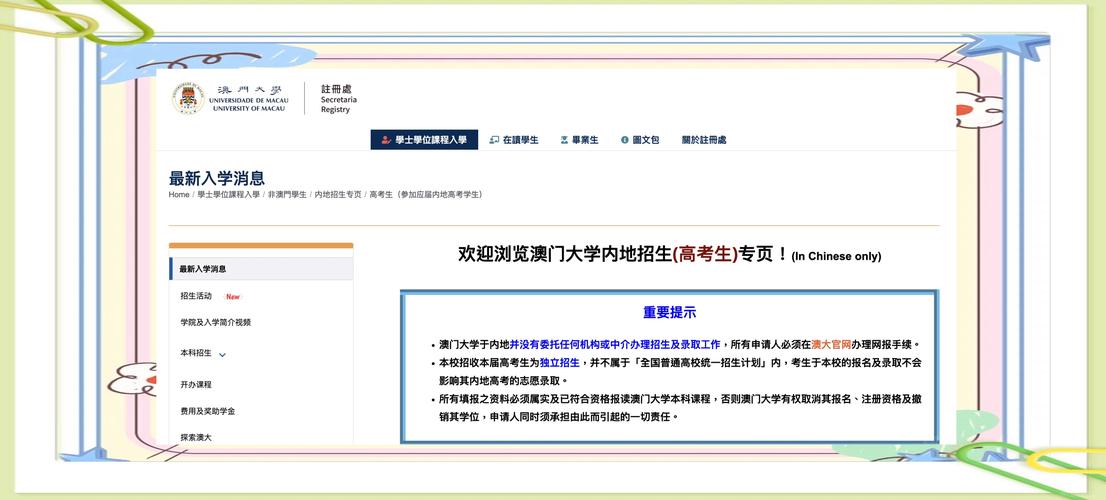Open the 非澳門學生 breadcrumb link

click(x=287, y=195)
